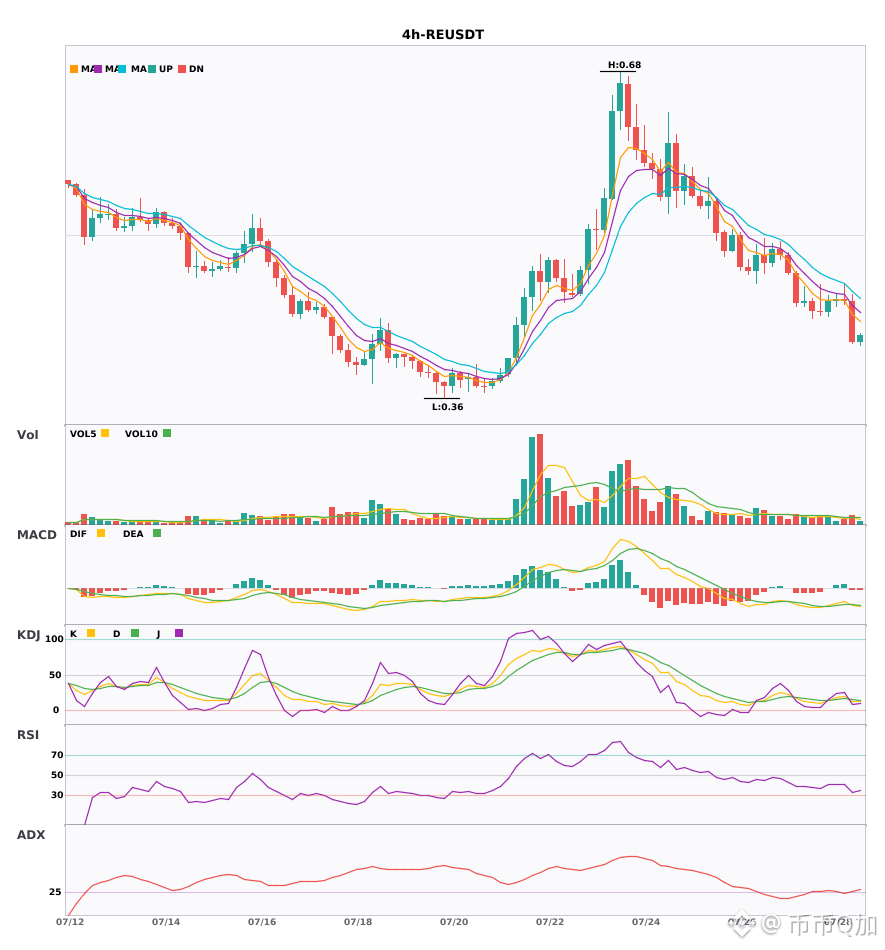The width and height of the screenshot is (885, 950).
Task: Click the 07/24 date label
Action: 646,922
